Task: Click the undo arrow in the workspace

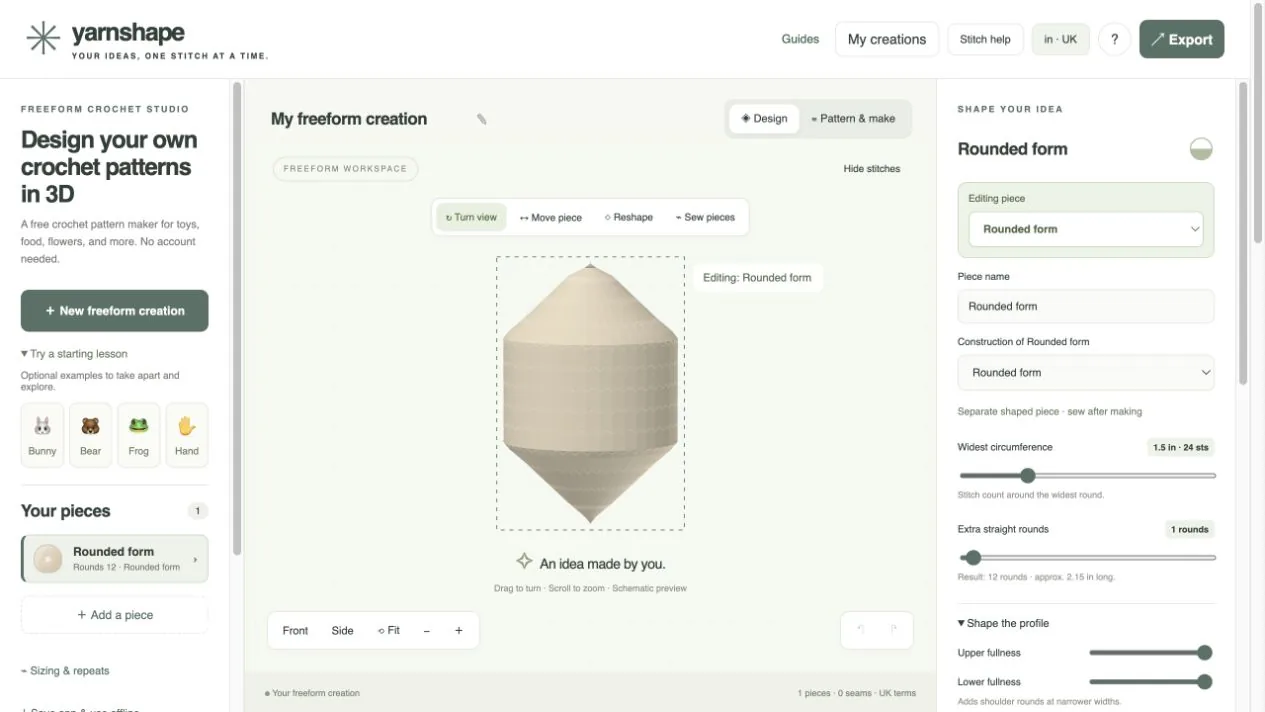Action: 861,630
